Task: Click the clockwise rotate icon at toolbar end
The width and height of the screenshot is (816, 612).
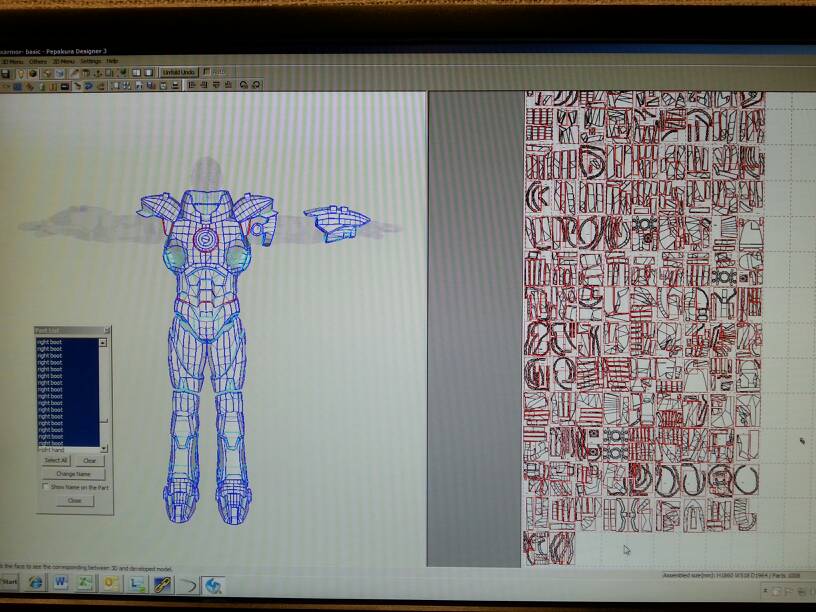Action: (256, 85)
